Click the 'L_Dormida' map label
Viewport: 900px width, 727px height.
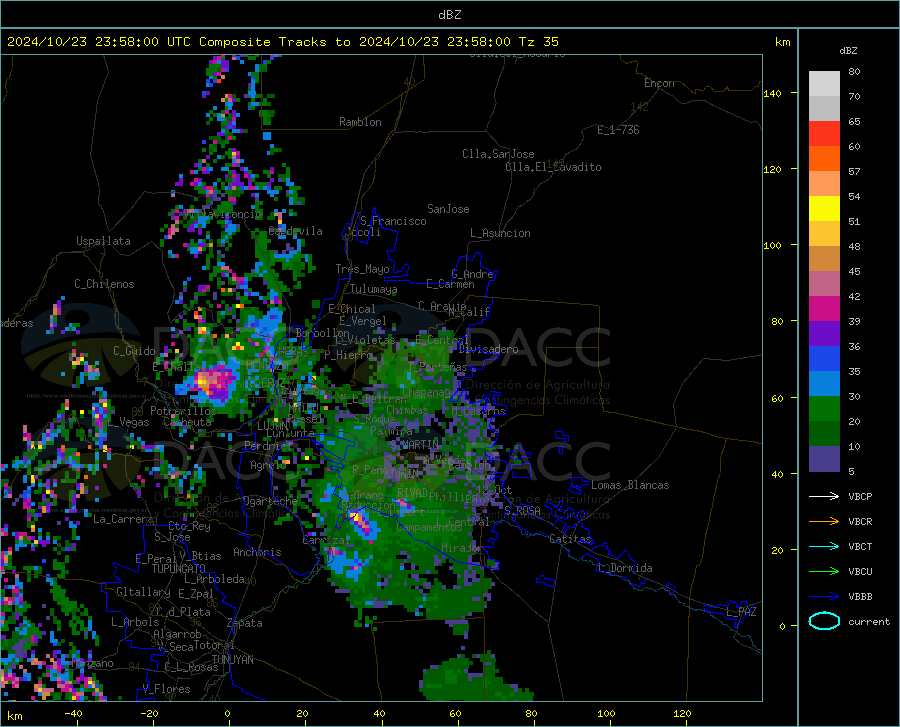pyautogui.click(x=624, y=568)
